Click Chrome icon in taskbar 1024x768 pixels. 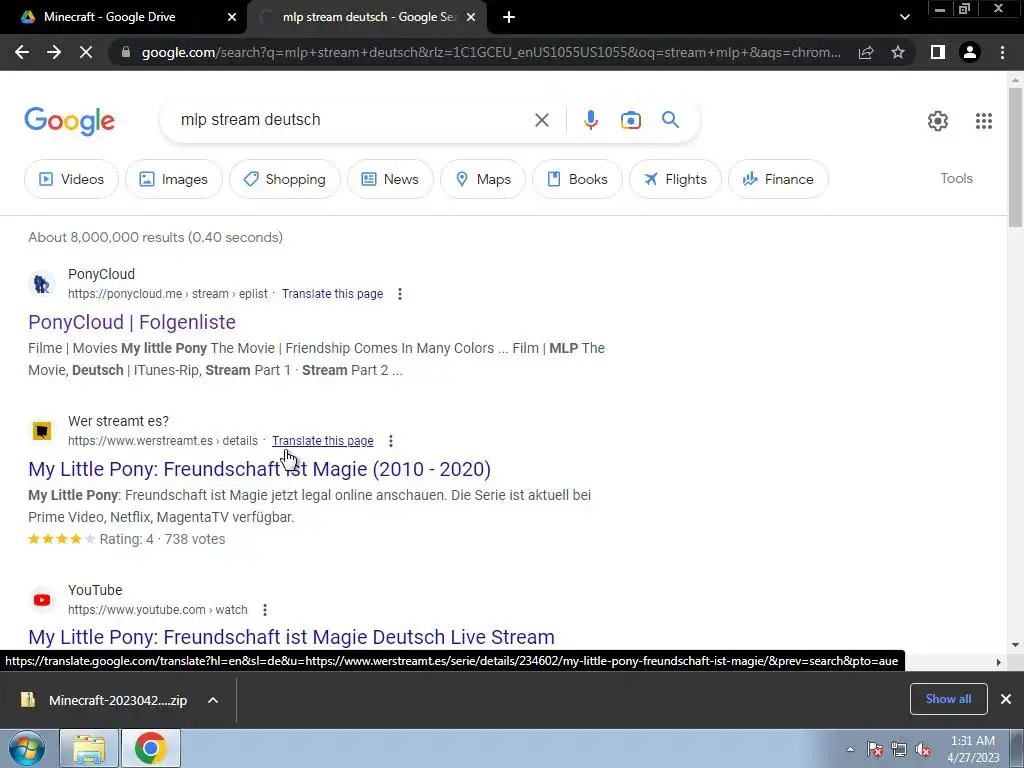coord(150,748)
